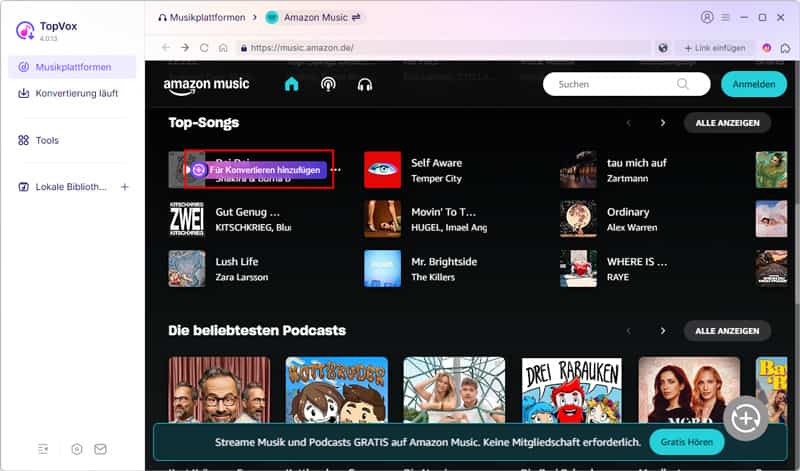
Task: Open the user account icon
Action: click(x=707, y=17)
